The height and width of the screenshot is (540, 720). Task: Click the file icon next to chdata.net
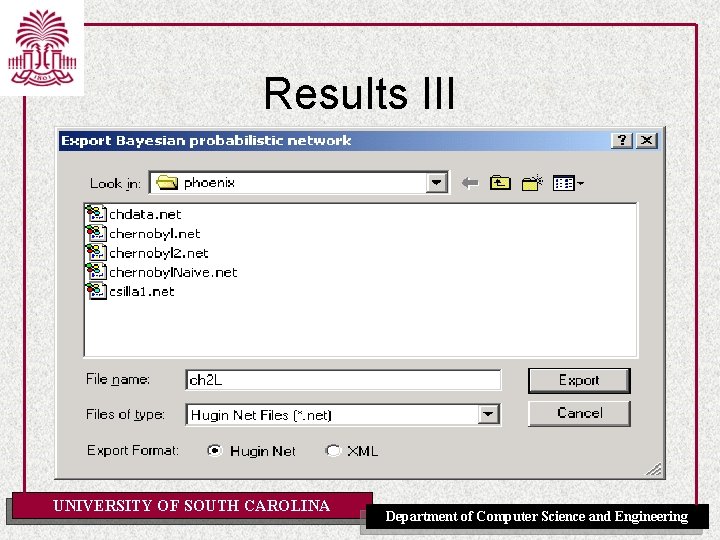point(96,214)
